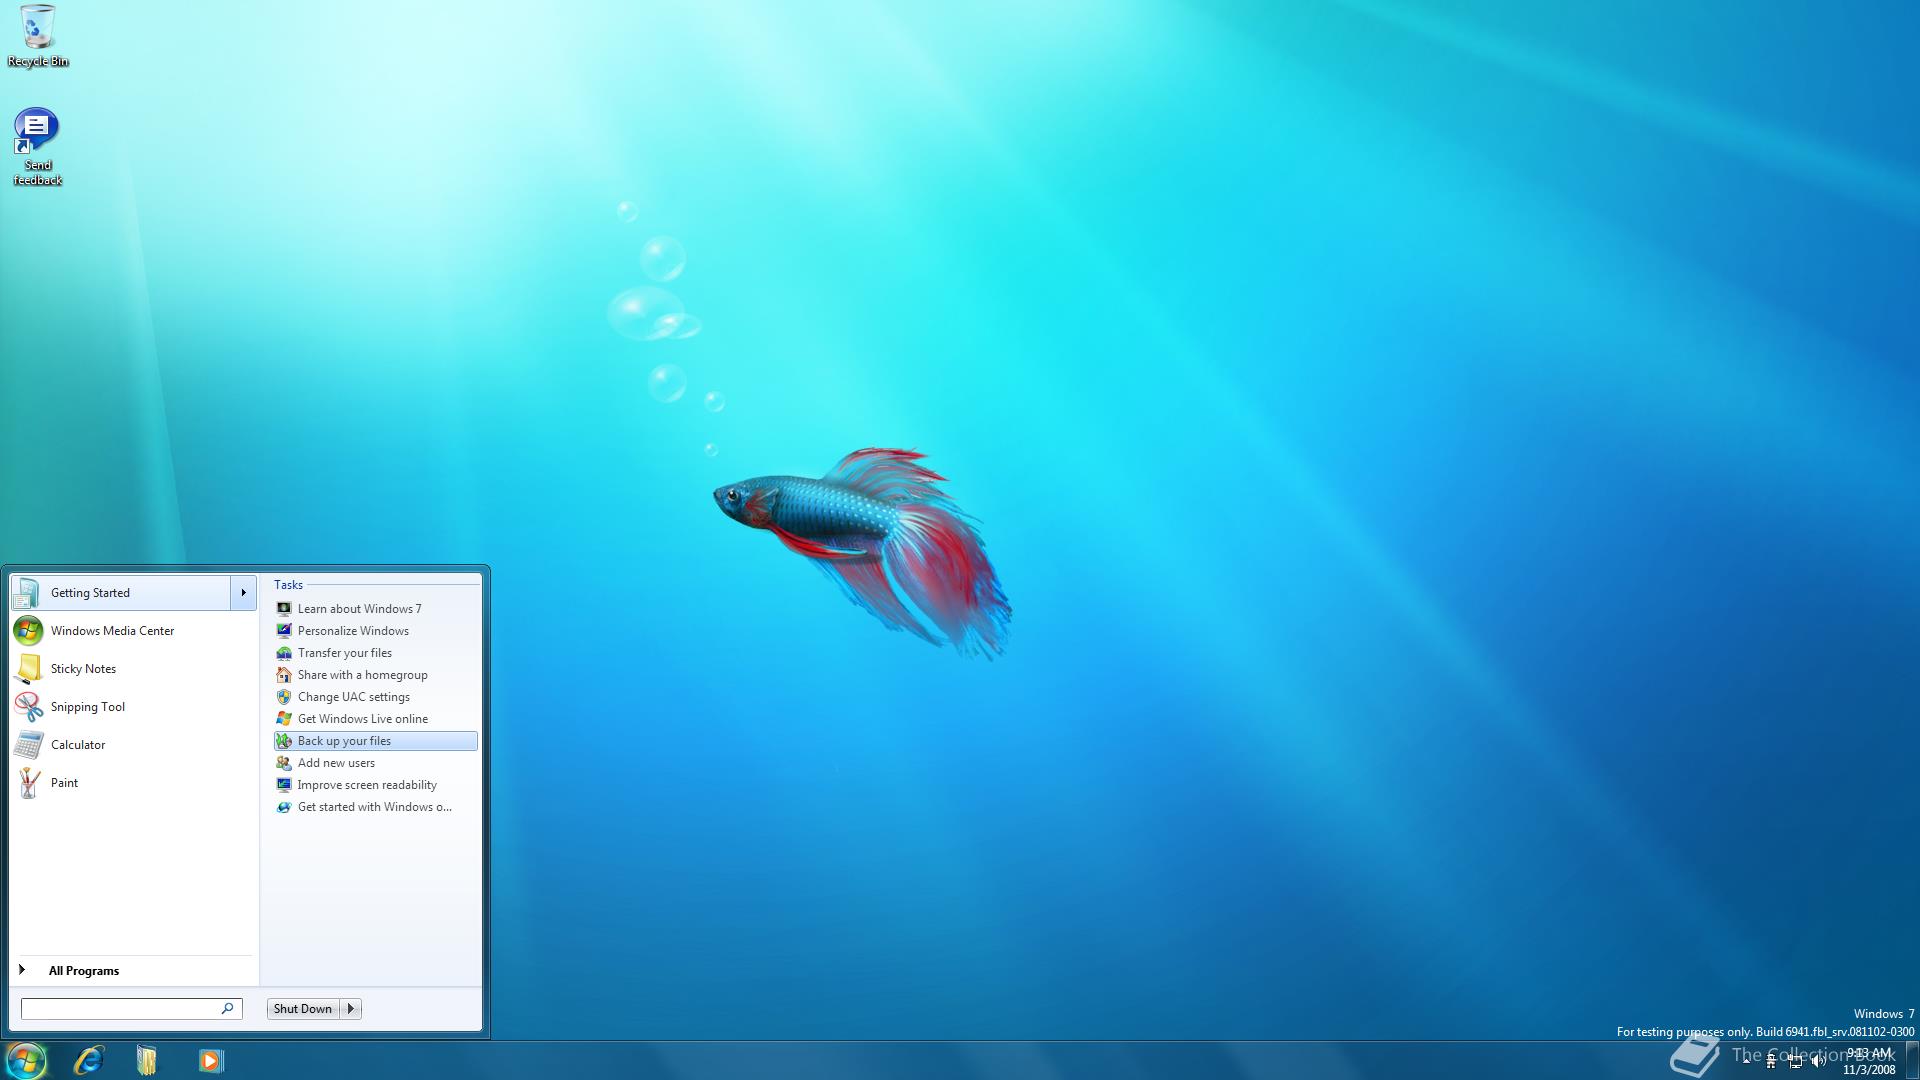This screenshot has height=1080, width=1920.
Task: Show hidden tray icons arrow
Action: 1746,1061
